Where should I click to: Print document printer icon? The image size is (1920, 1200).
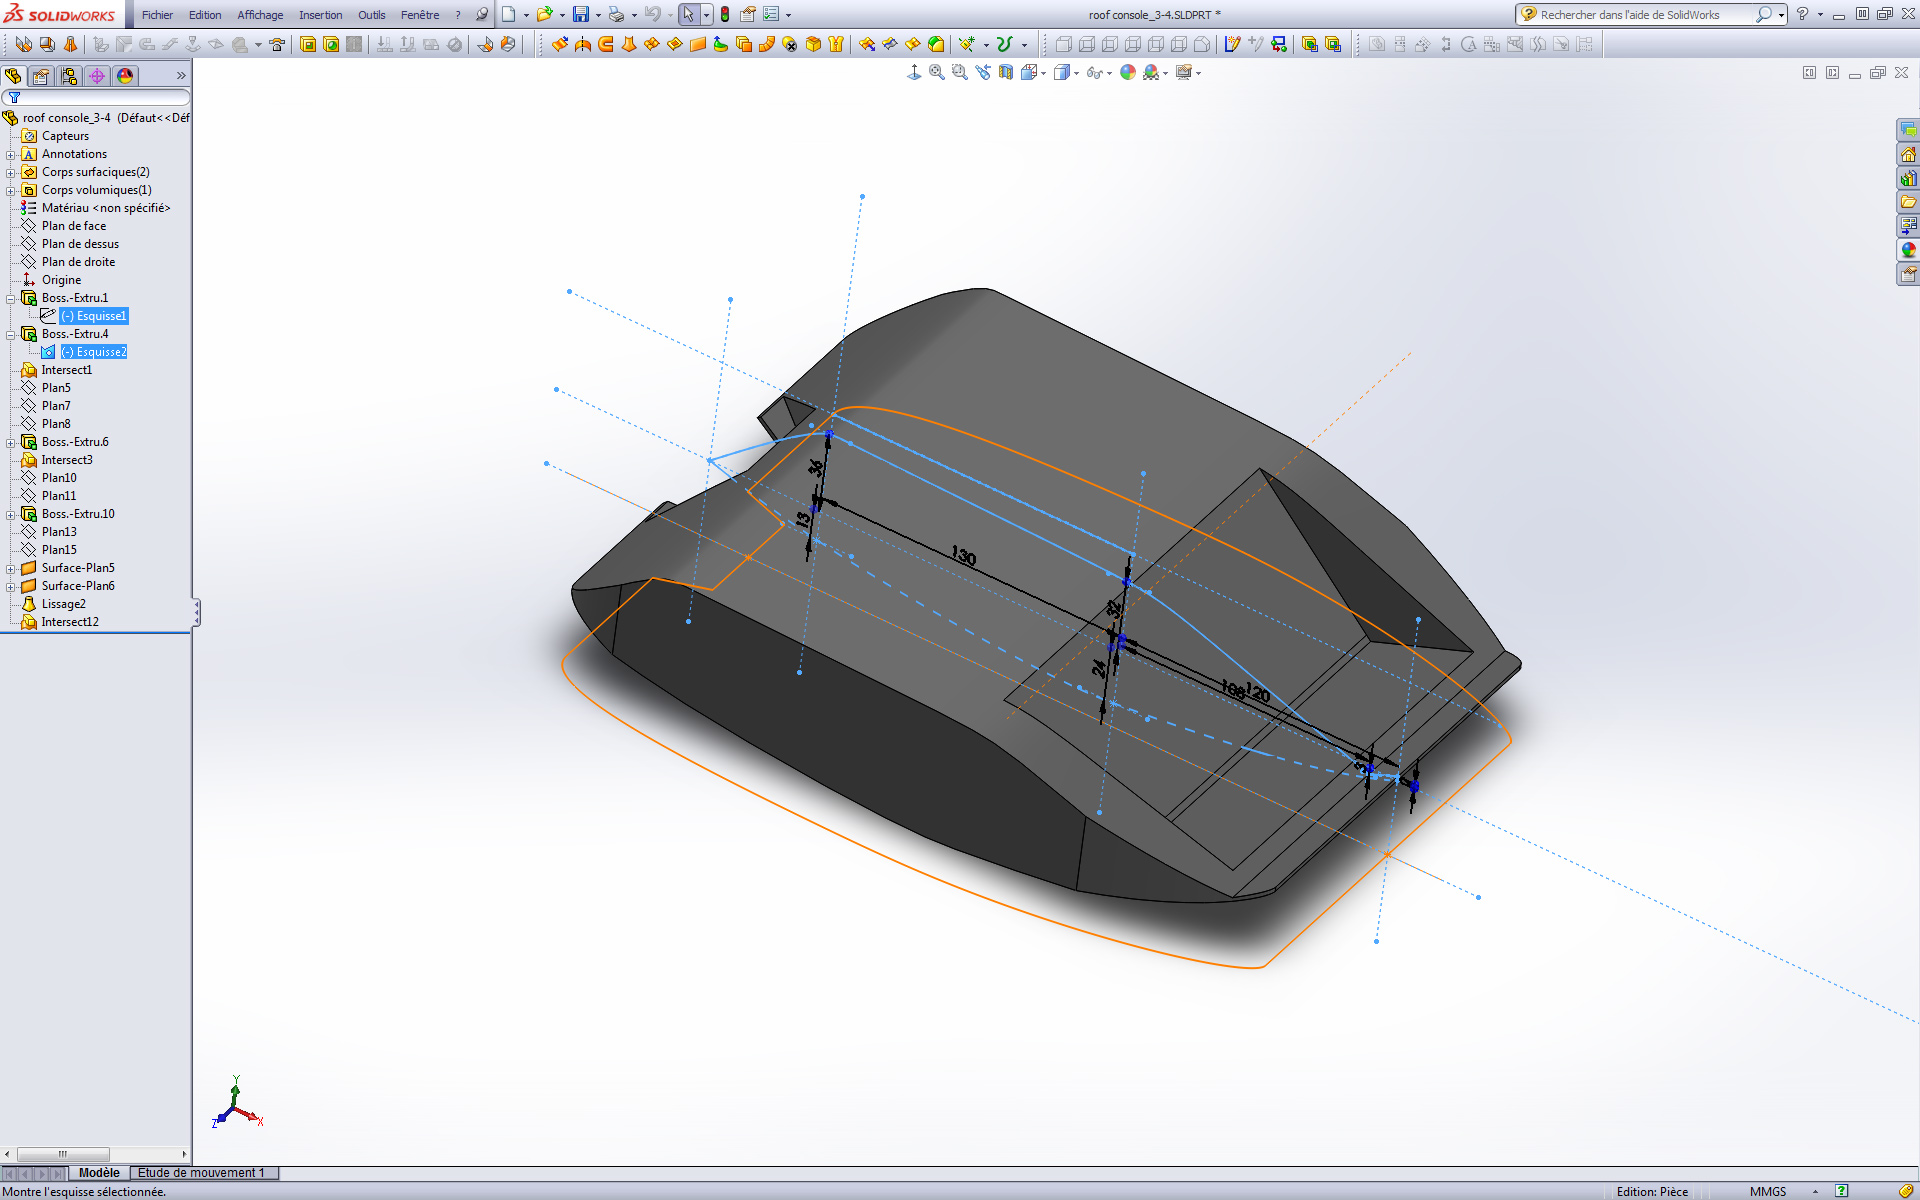(616, 15)
